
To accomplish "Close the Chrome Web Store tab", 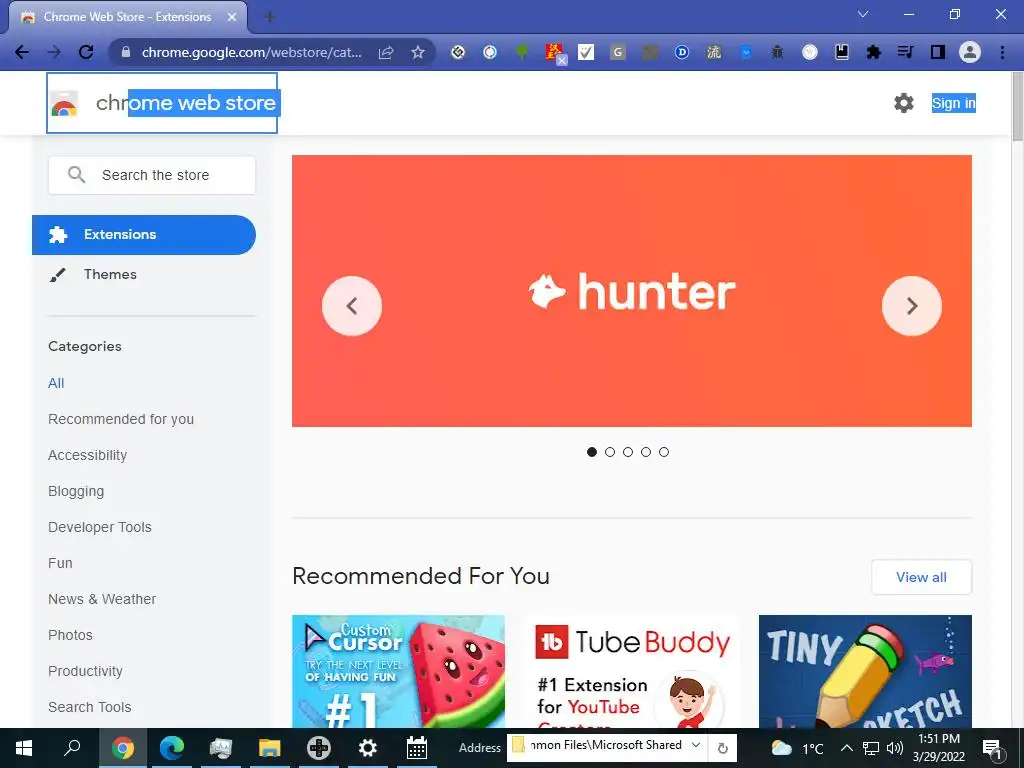I will click(x=232, y=17).
